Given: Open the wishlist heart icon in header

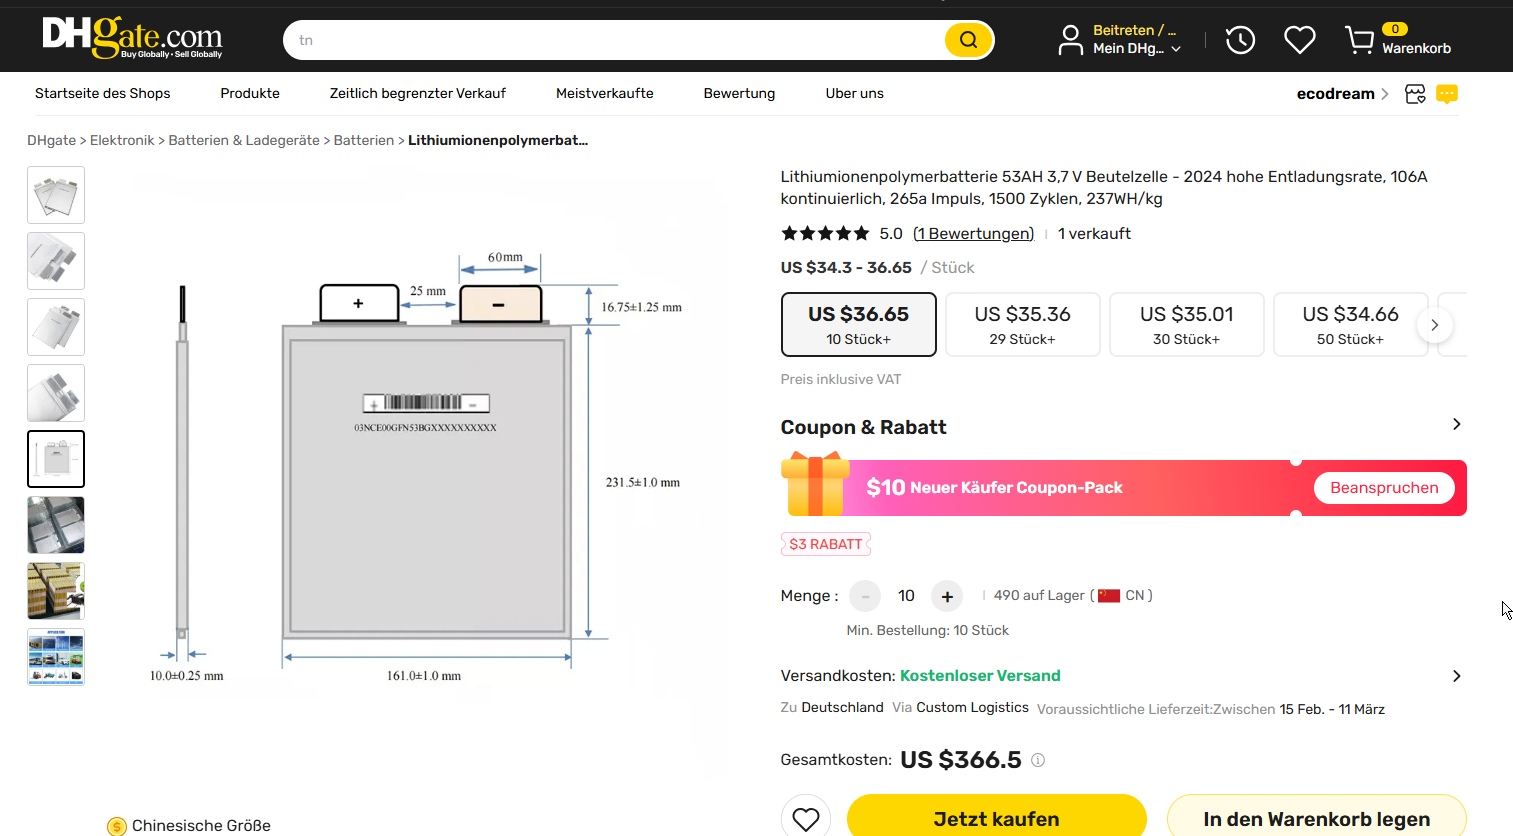Looking at the screenshot, I should tap(1299, 40).
